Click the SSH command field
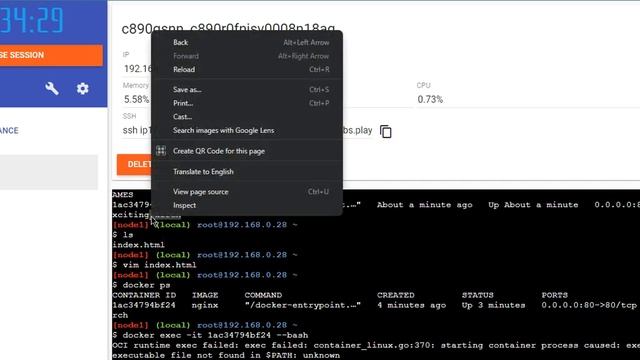The width and height of the screenshot is (640, 360). (x=247, y=131)
